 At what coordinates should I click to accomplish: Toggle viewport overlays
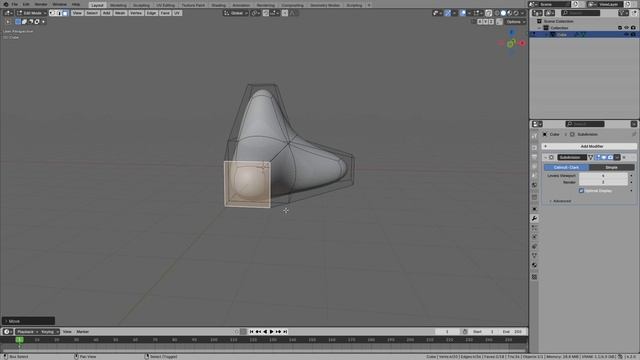[x=462, y=13]
